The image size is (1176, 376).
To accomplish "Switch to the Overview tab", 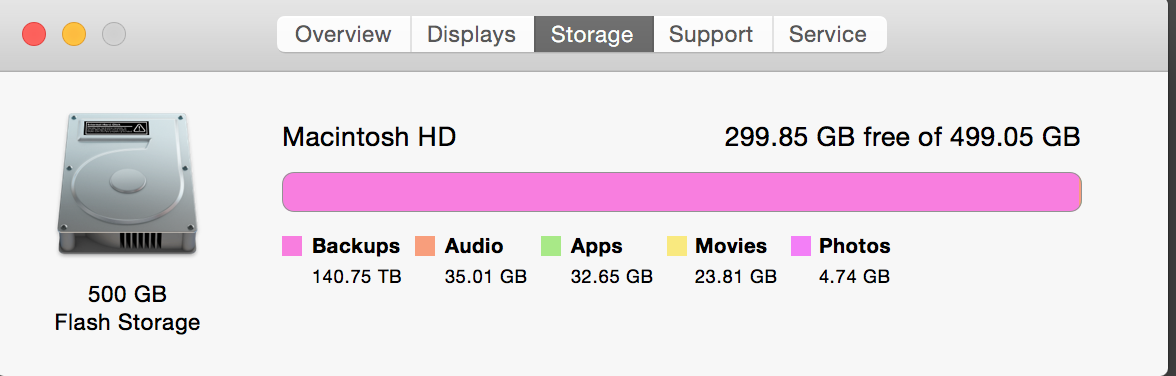I will [x=344, y=35].
